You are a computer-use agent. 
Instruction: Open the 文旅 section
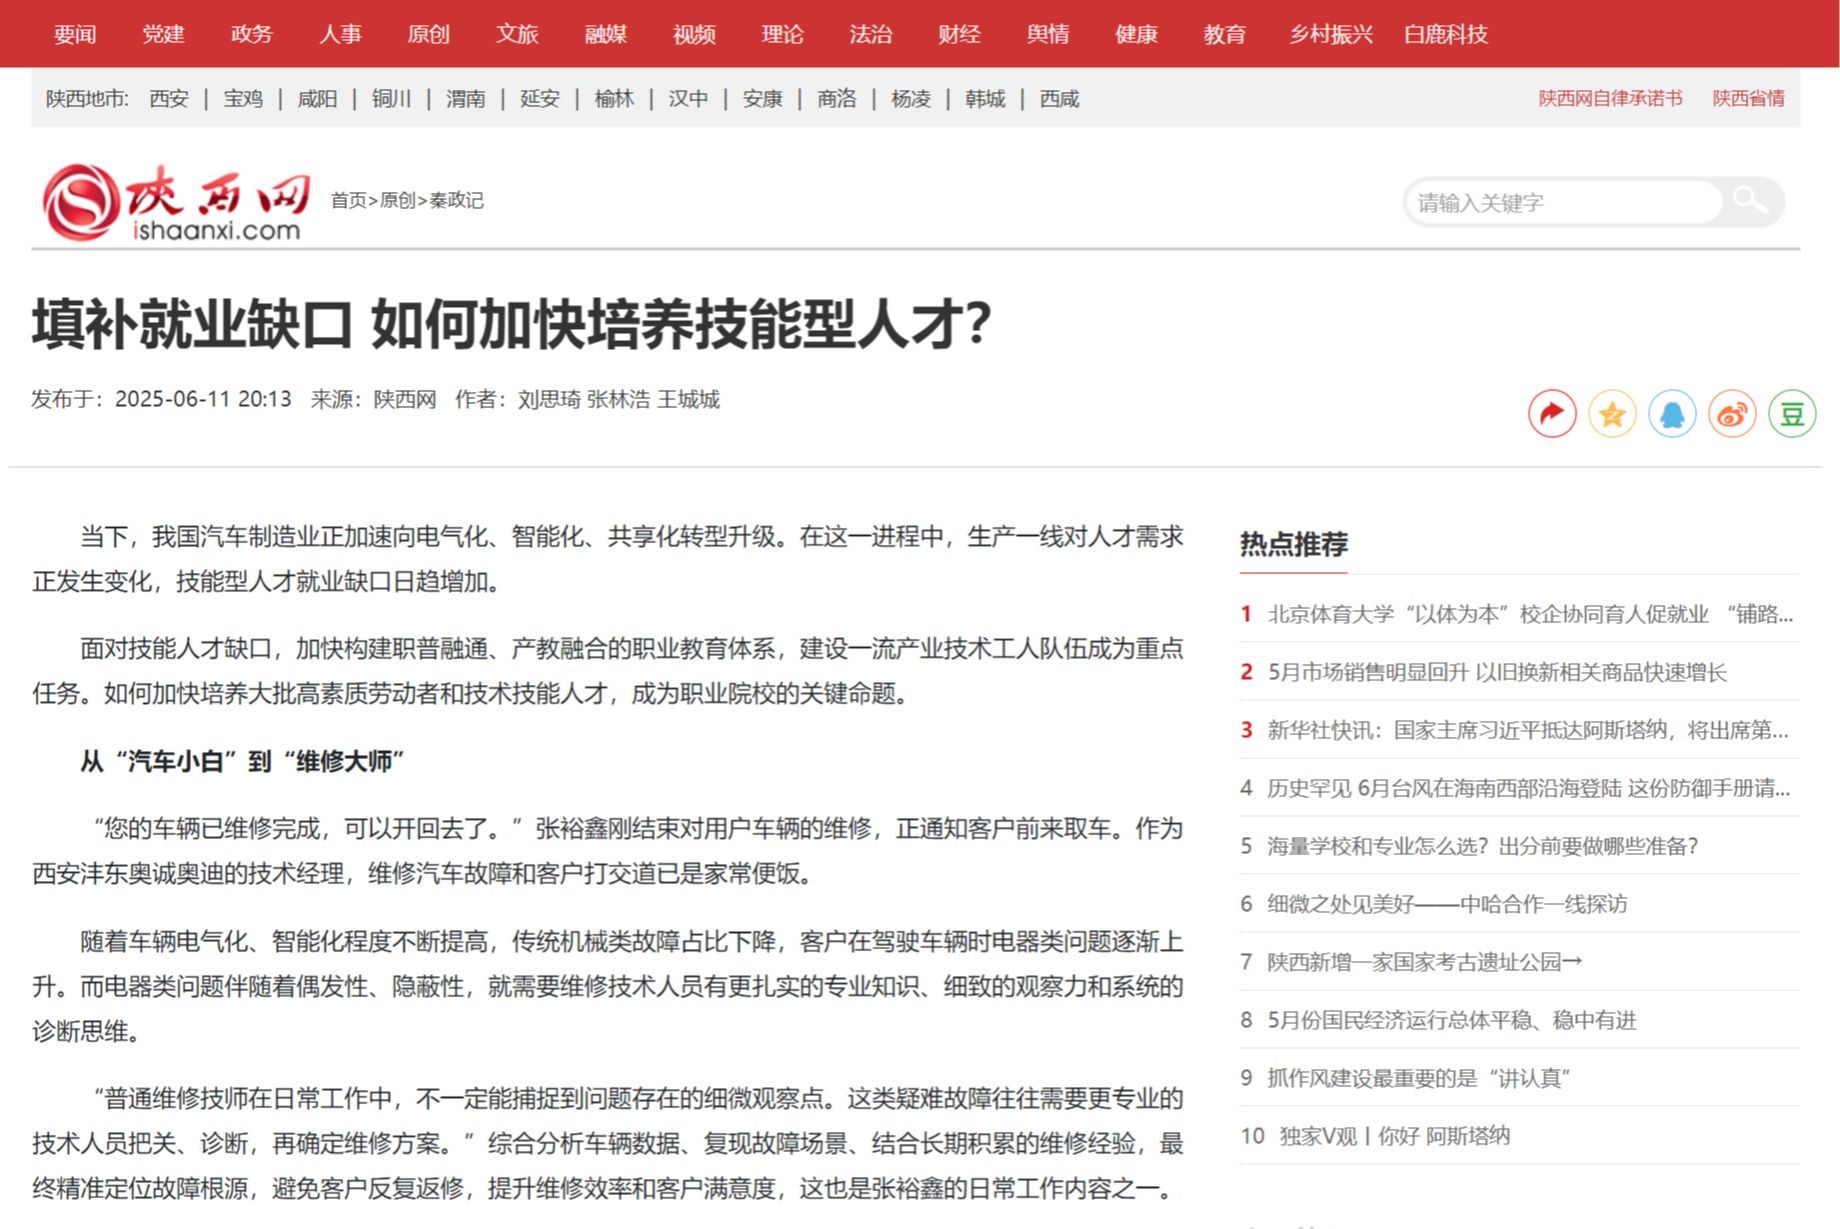[x=517, y=34]
